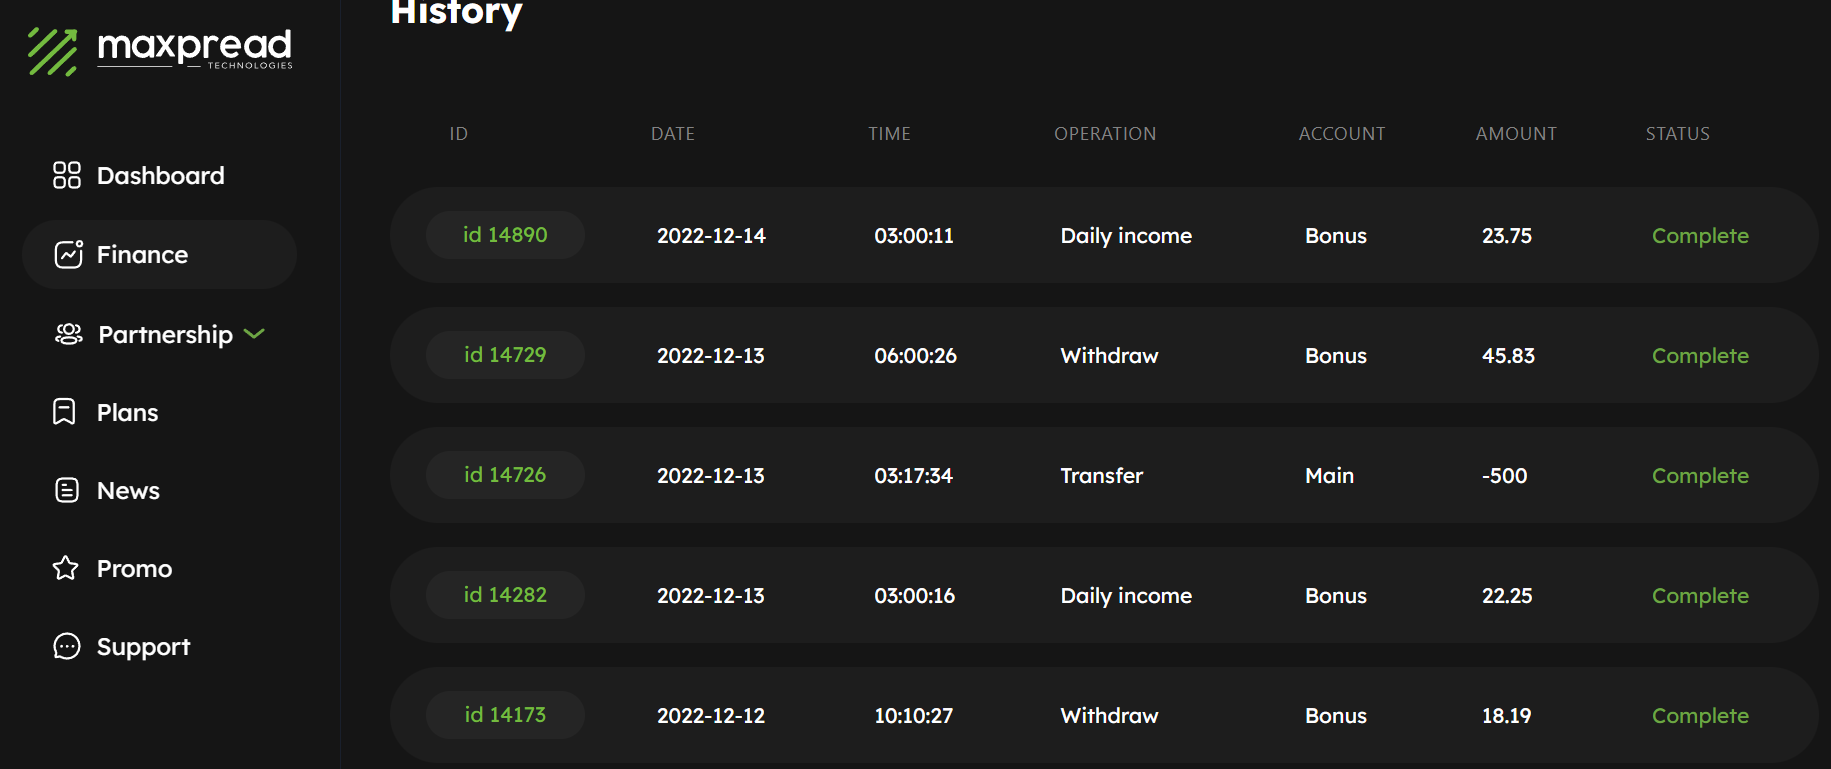Click the Promo star icon
The image size is (1831, 769).
[66, 568]
